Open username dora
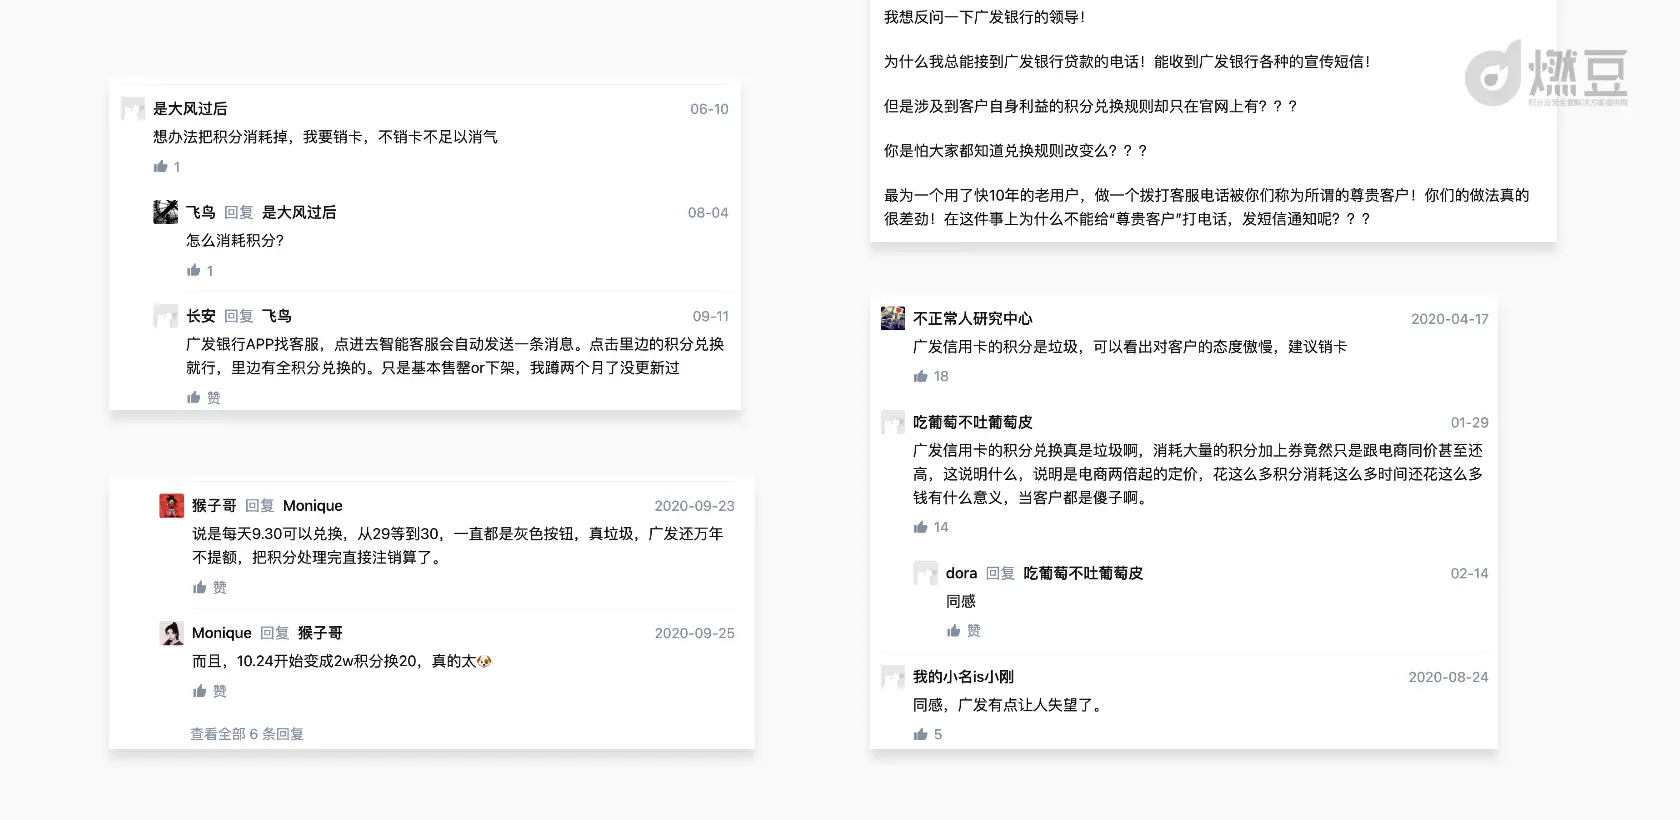 (x=961, y=573)
